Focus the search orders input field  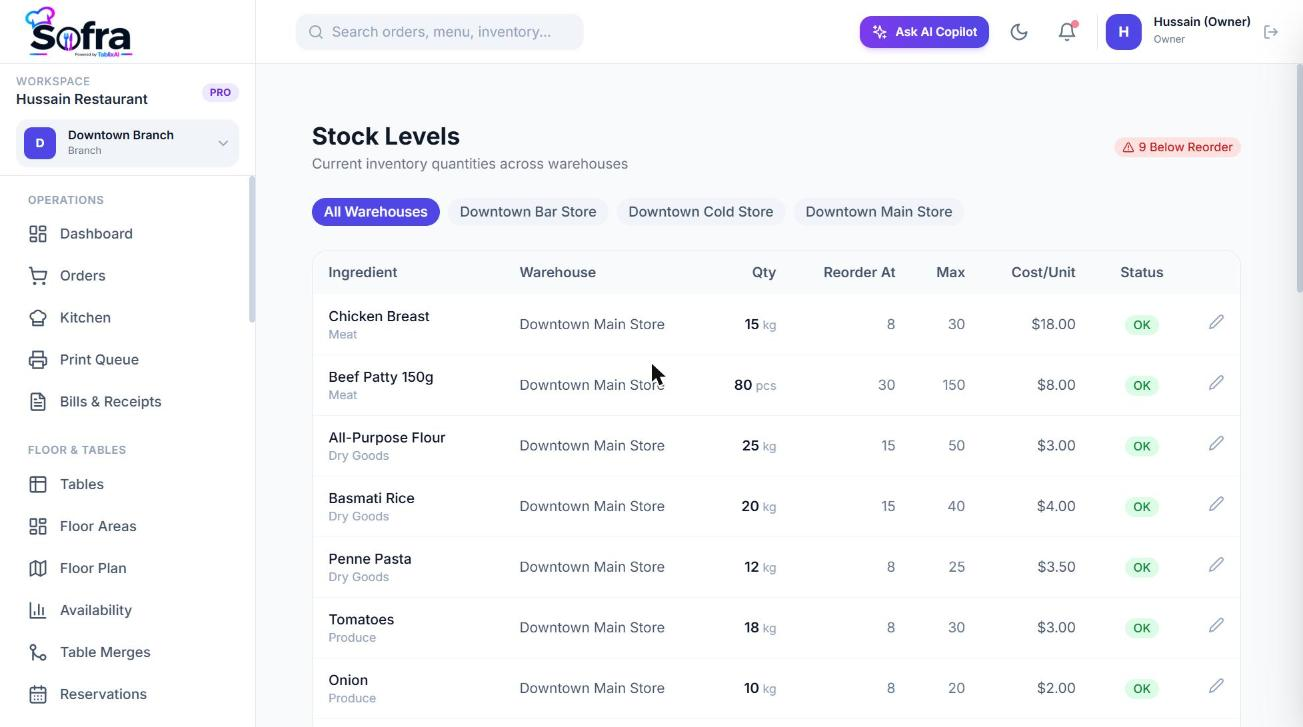click(439, 32)
